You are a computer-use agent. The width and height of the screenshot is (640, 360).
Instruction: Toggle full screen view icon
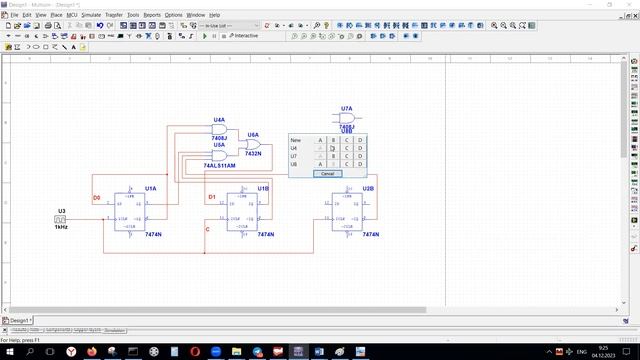coord(531,25)
